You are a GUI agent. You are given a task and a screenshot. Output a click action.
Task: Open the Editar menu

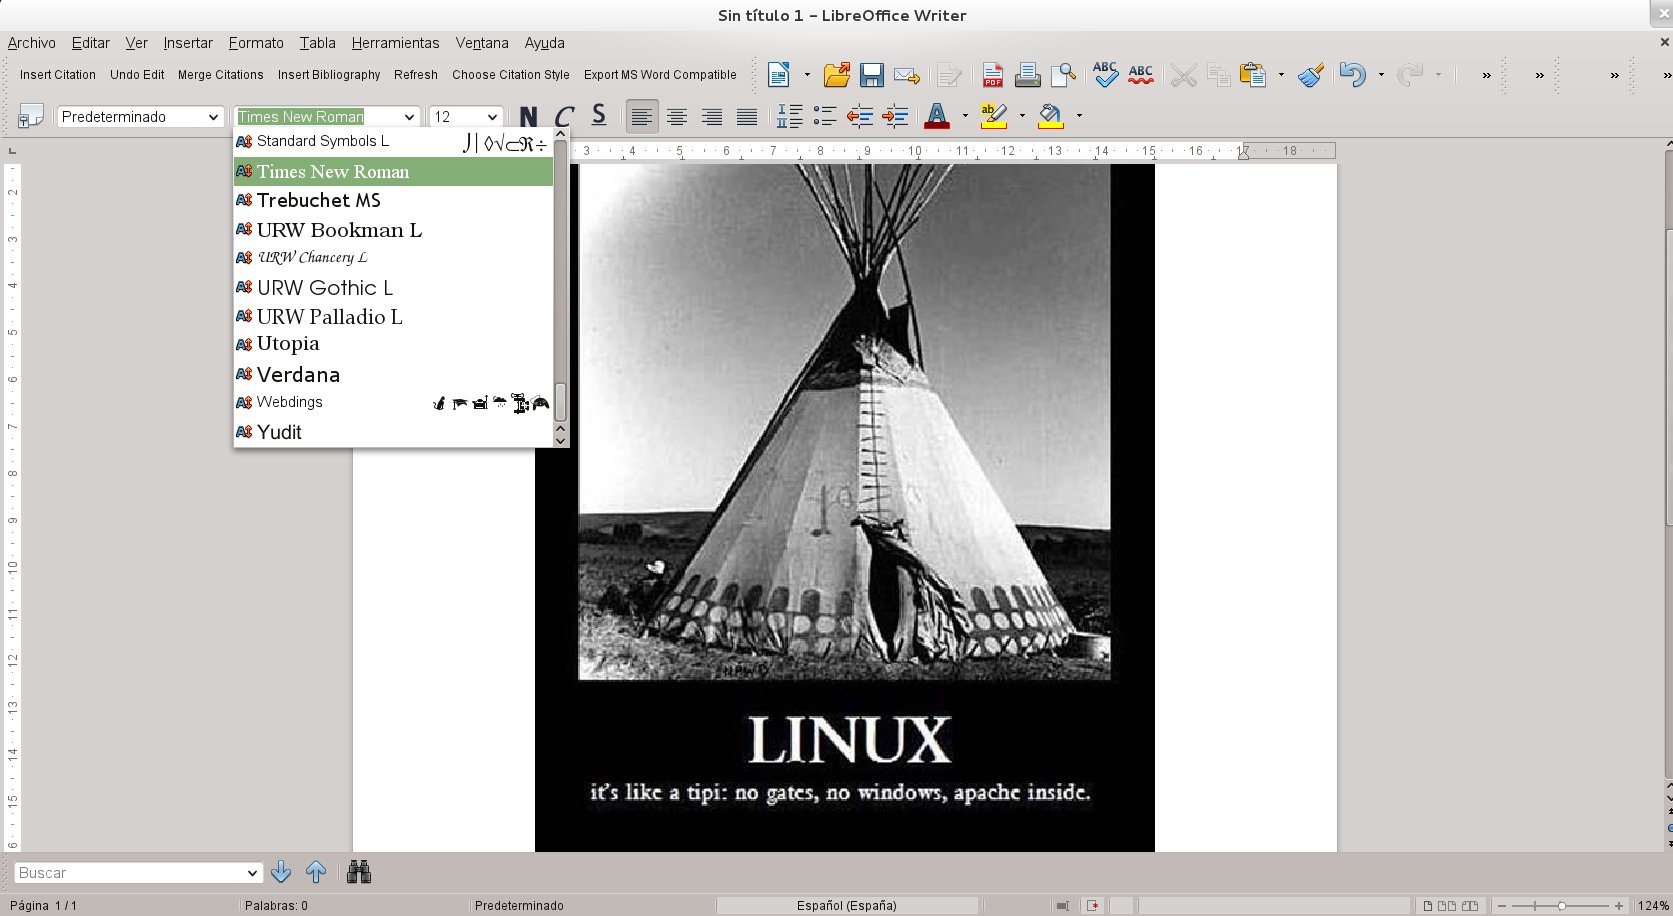[91, 43]
